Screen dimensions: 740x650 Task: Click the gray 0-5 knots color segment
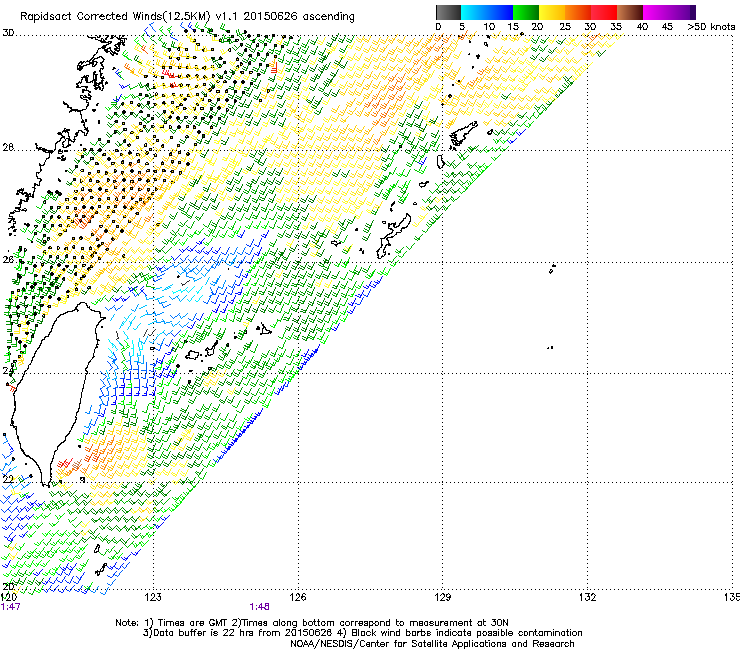click(448, 12)
